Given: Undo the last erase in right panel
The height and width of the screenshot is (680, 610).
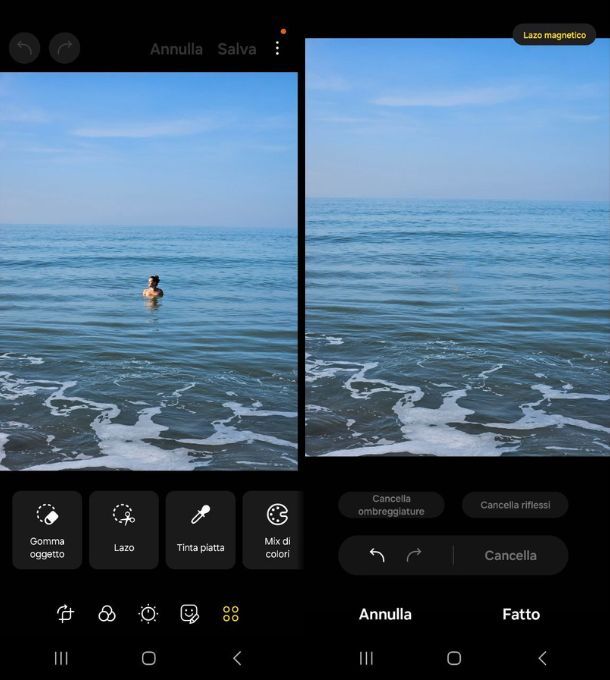Looking at the screenshot, I should point(377,555).
